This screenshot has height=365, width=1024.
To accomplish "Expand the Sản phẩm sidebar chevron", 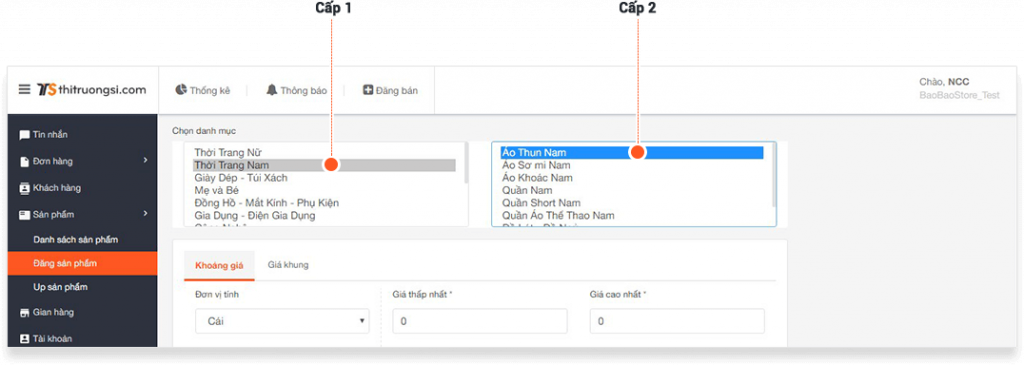I will coord(146,214).
